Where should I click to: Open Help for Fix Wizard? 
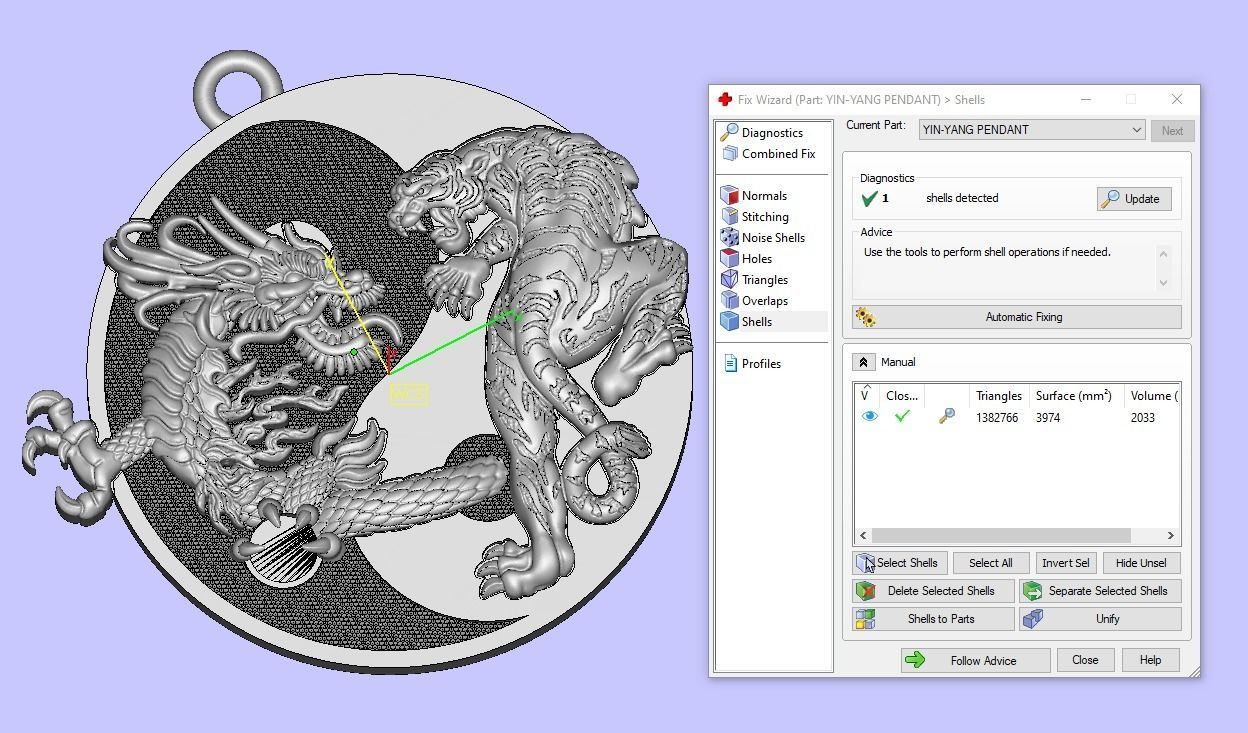click(1150, 660)
